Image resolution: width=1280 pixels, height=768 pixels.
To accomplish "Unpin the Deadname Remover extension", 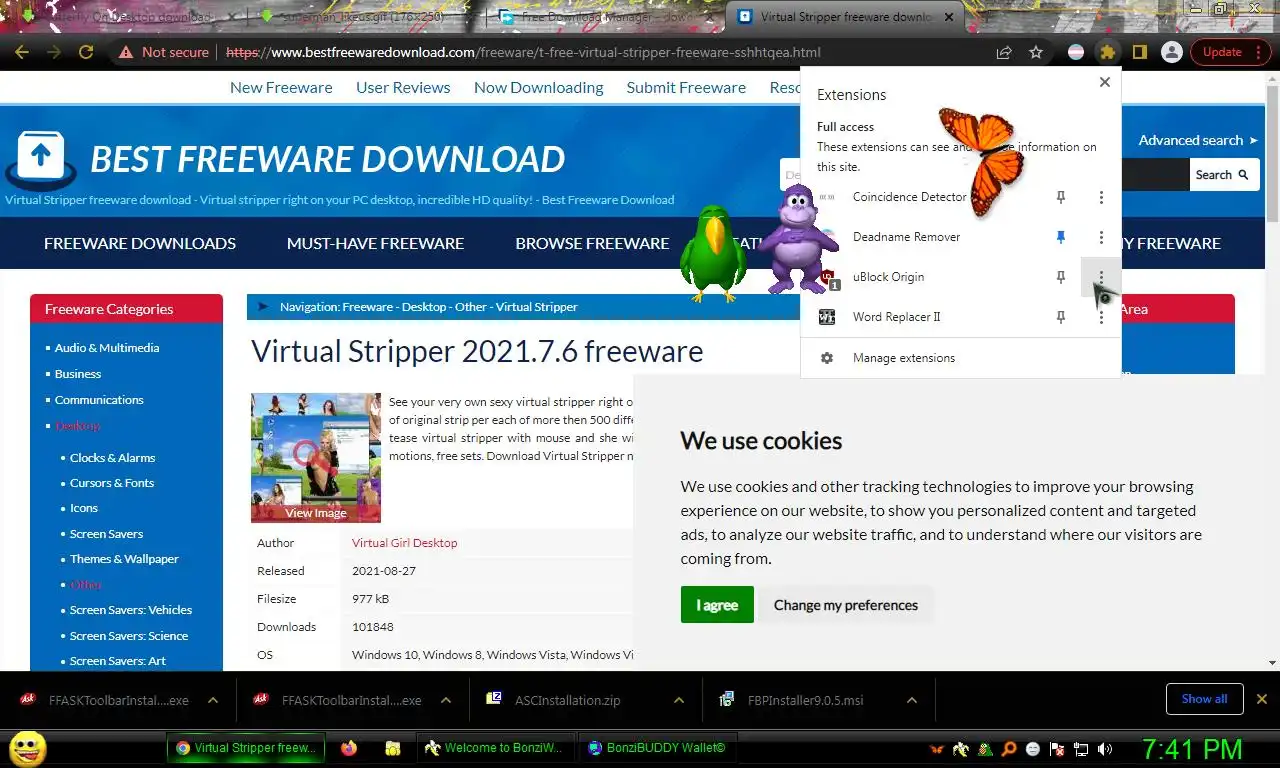I will (1061, 237).
